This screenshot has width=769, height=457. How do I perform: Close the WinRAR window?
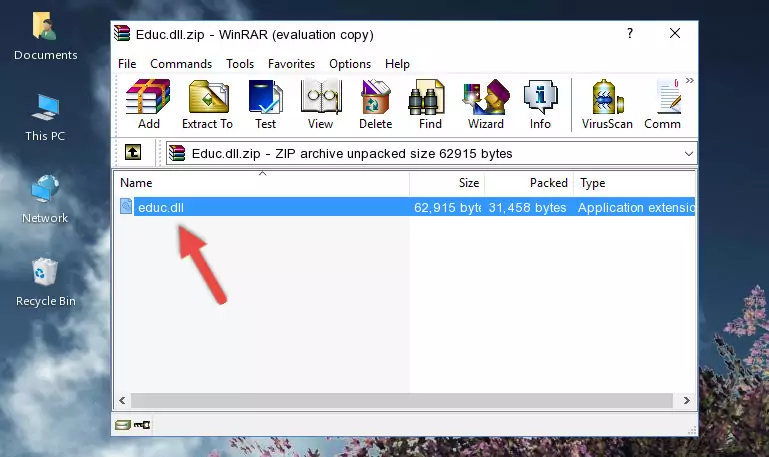click(x=675, y=33)
